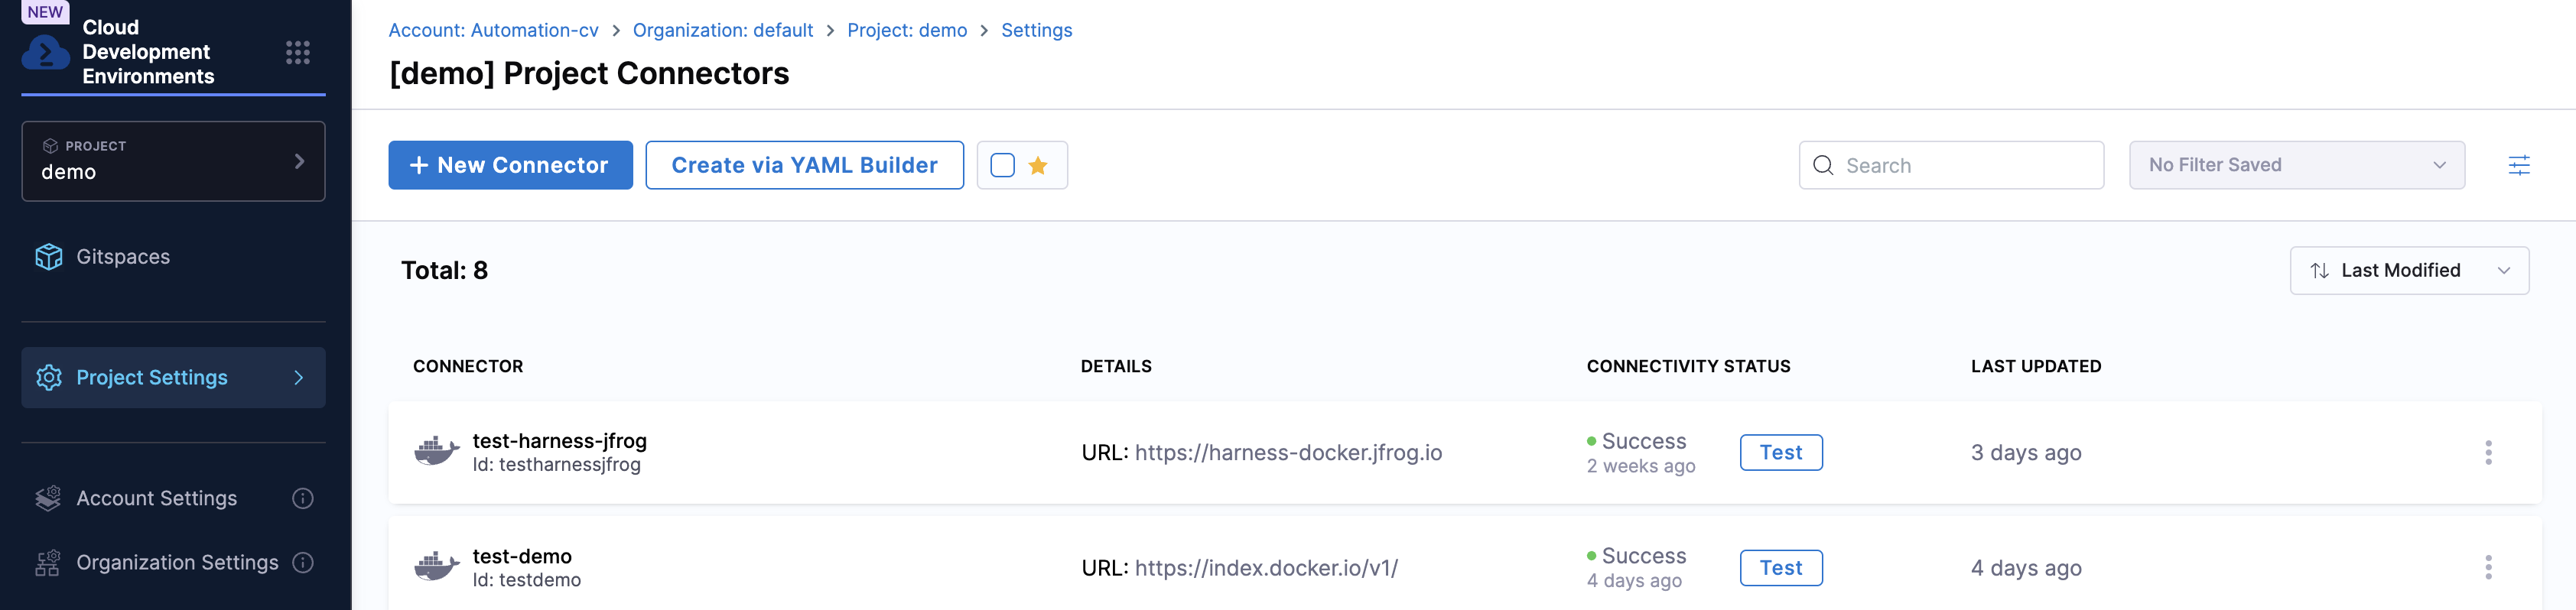Click the Docker icon of test-harness-jfrog
The image size is (2576, 610).
pos(436,452)
